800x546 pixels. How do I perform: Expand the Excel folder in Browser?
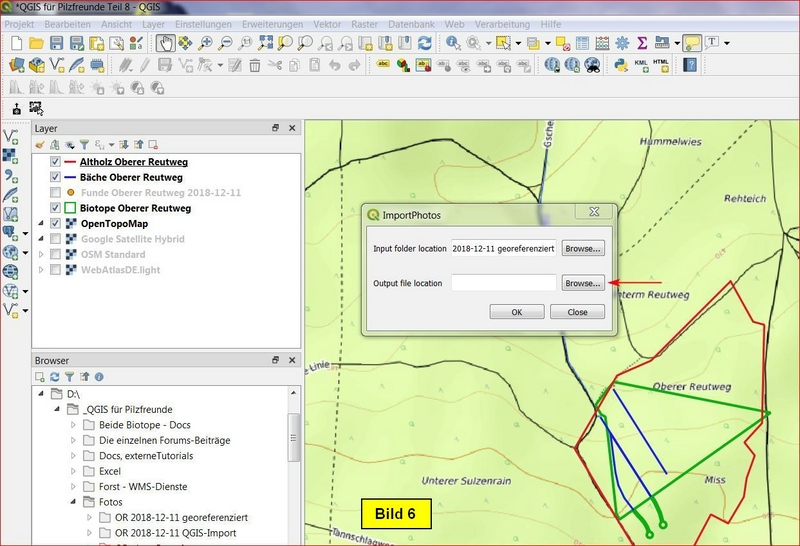[73, 471]
